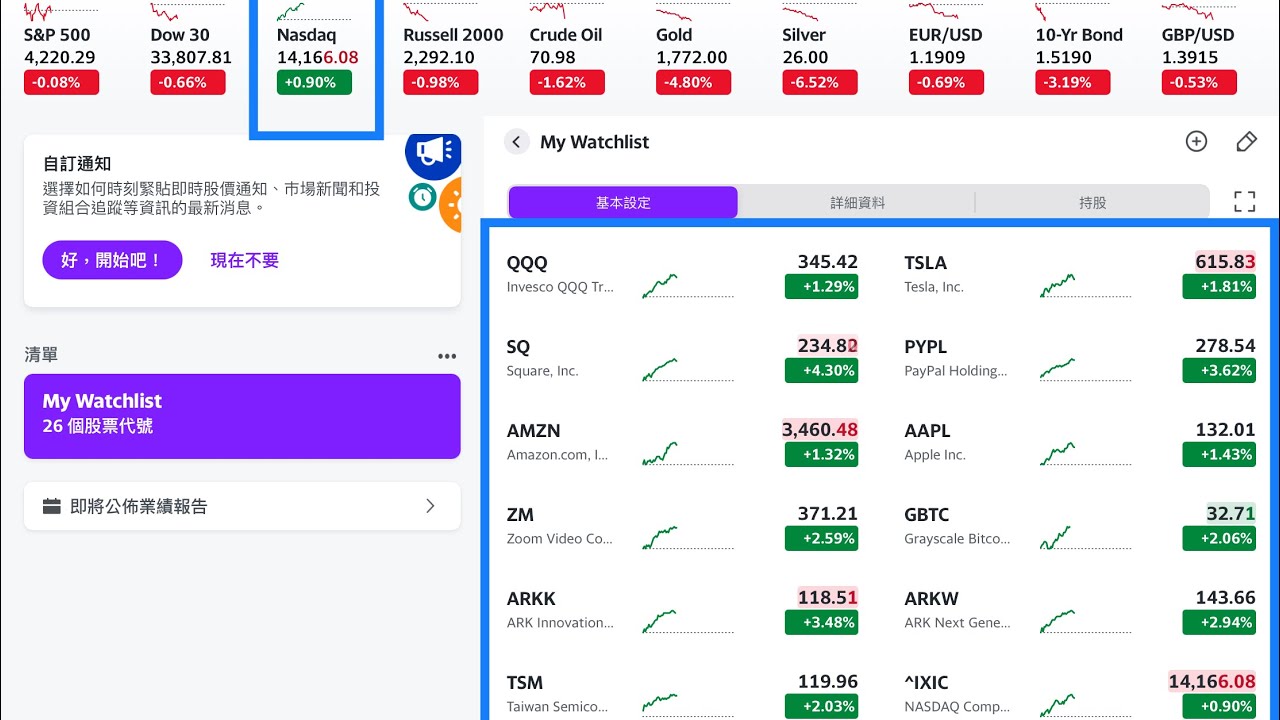Click the 132.01 price for AAPL

pos(1225,430)
